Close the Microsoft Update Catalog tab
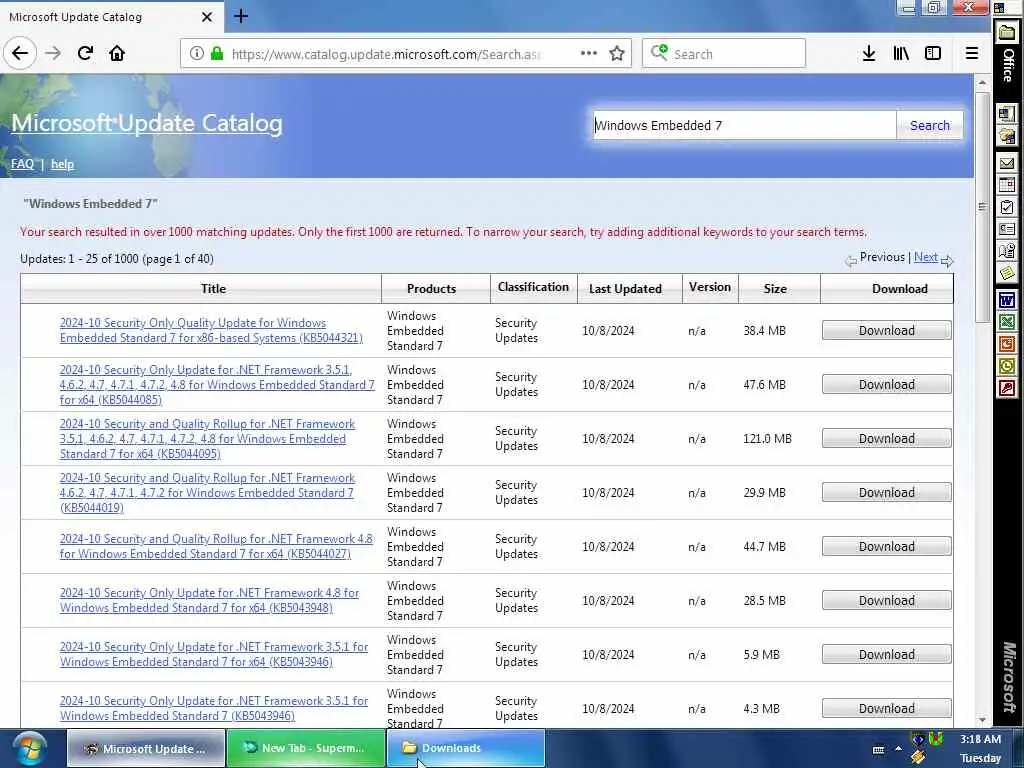Screen dimensions: 1024x768 [x=207, y=17]
